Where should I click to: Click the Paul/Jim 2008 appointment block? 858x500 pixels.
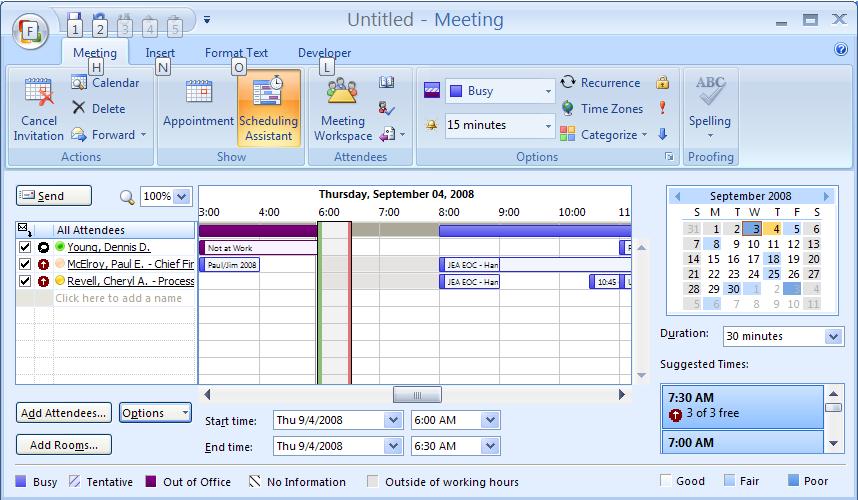(x=229, y=265)
